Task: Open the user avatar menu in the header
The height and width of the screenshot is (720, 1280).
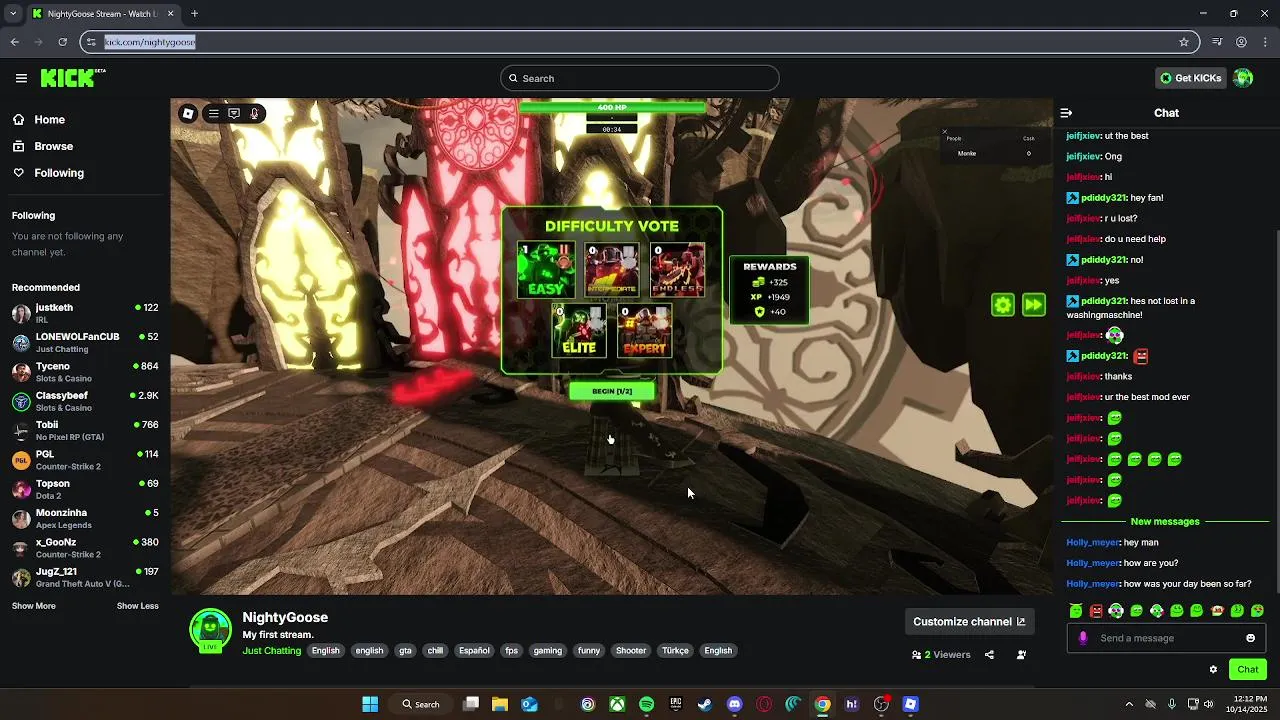Action: coord(1243,78)
